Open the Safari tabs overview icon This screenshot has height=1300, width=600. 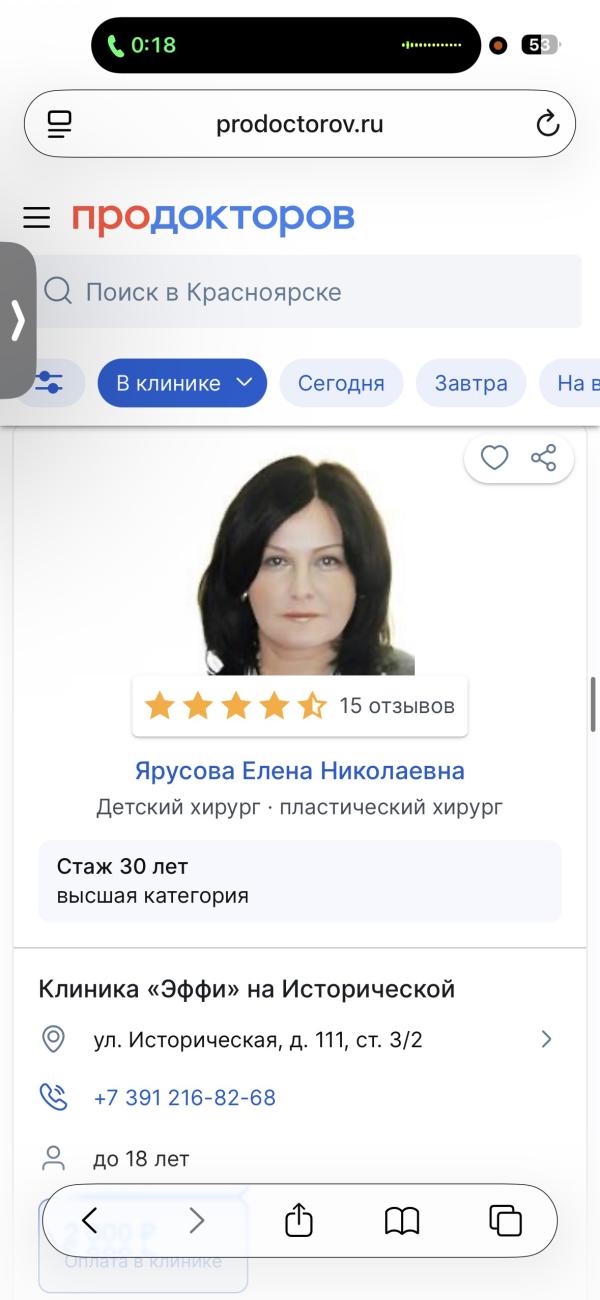506,1220
